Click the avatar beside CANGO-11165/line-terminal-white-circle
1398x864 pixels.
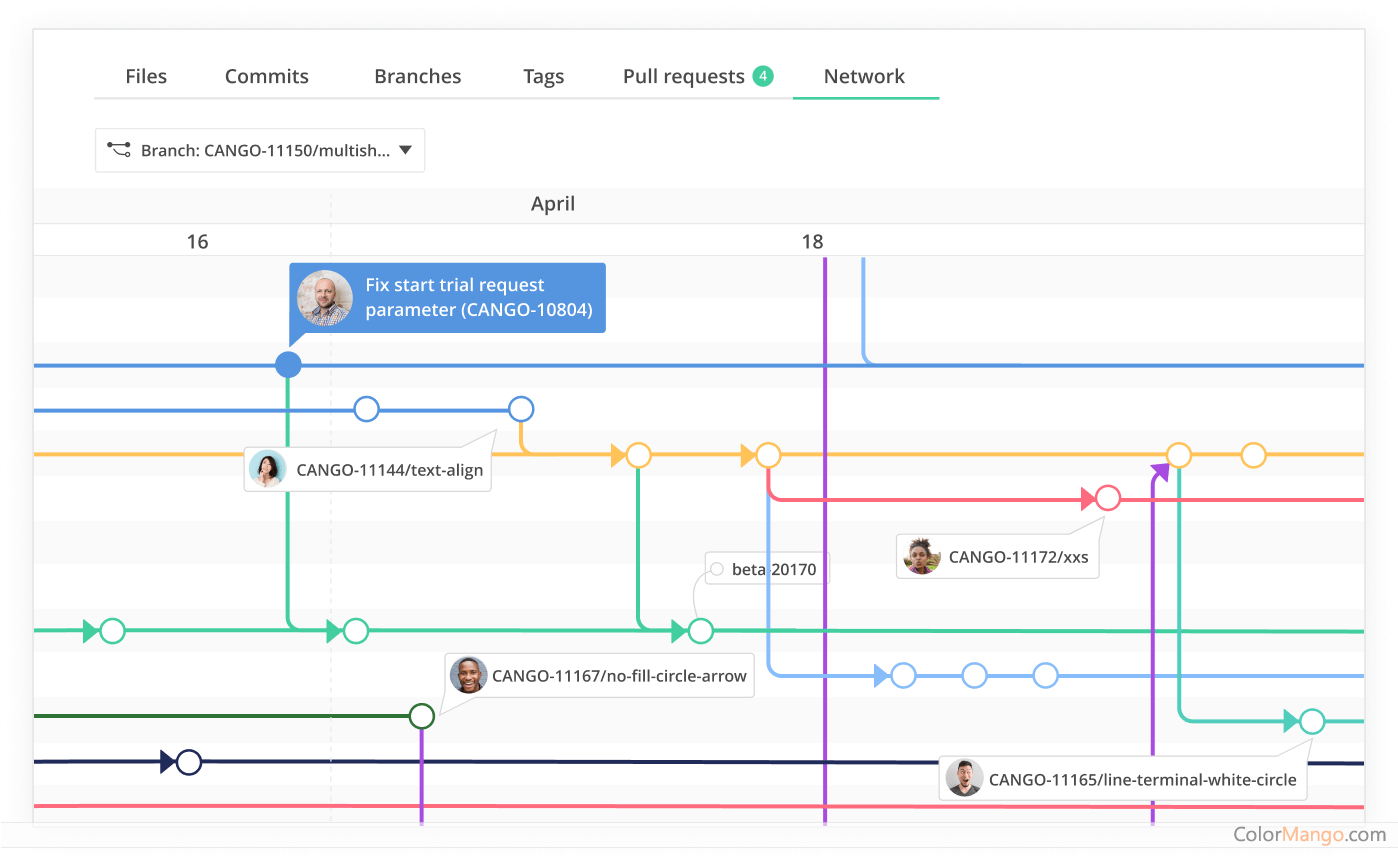point(964,778)
